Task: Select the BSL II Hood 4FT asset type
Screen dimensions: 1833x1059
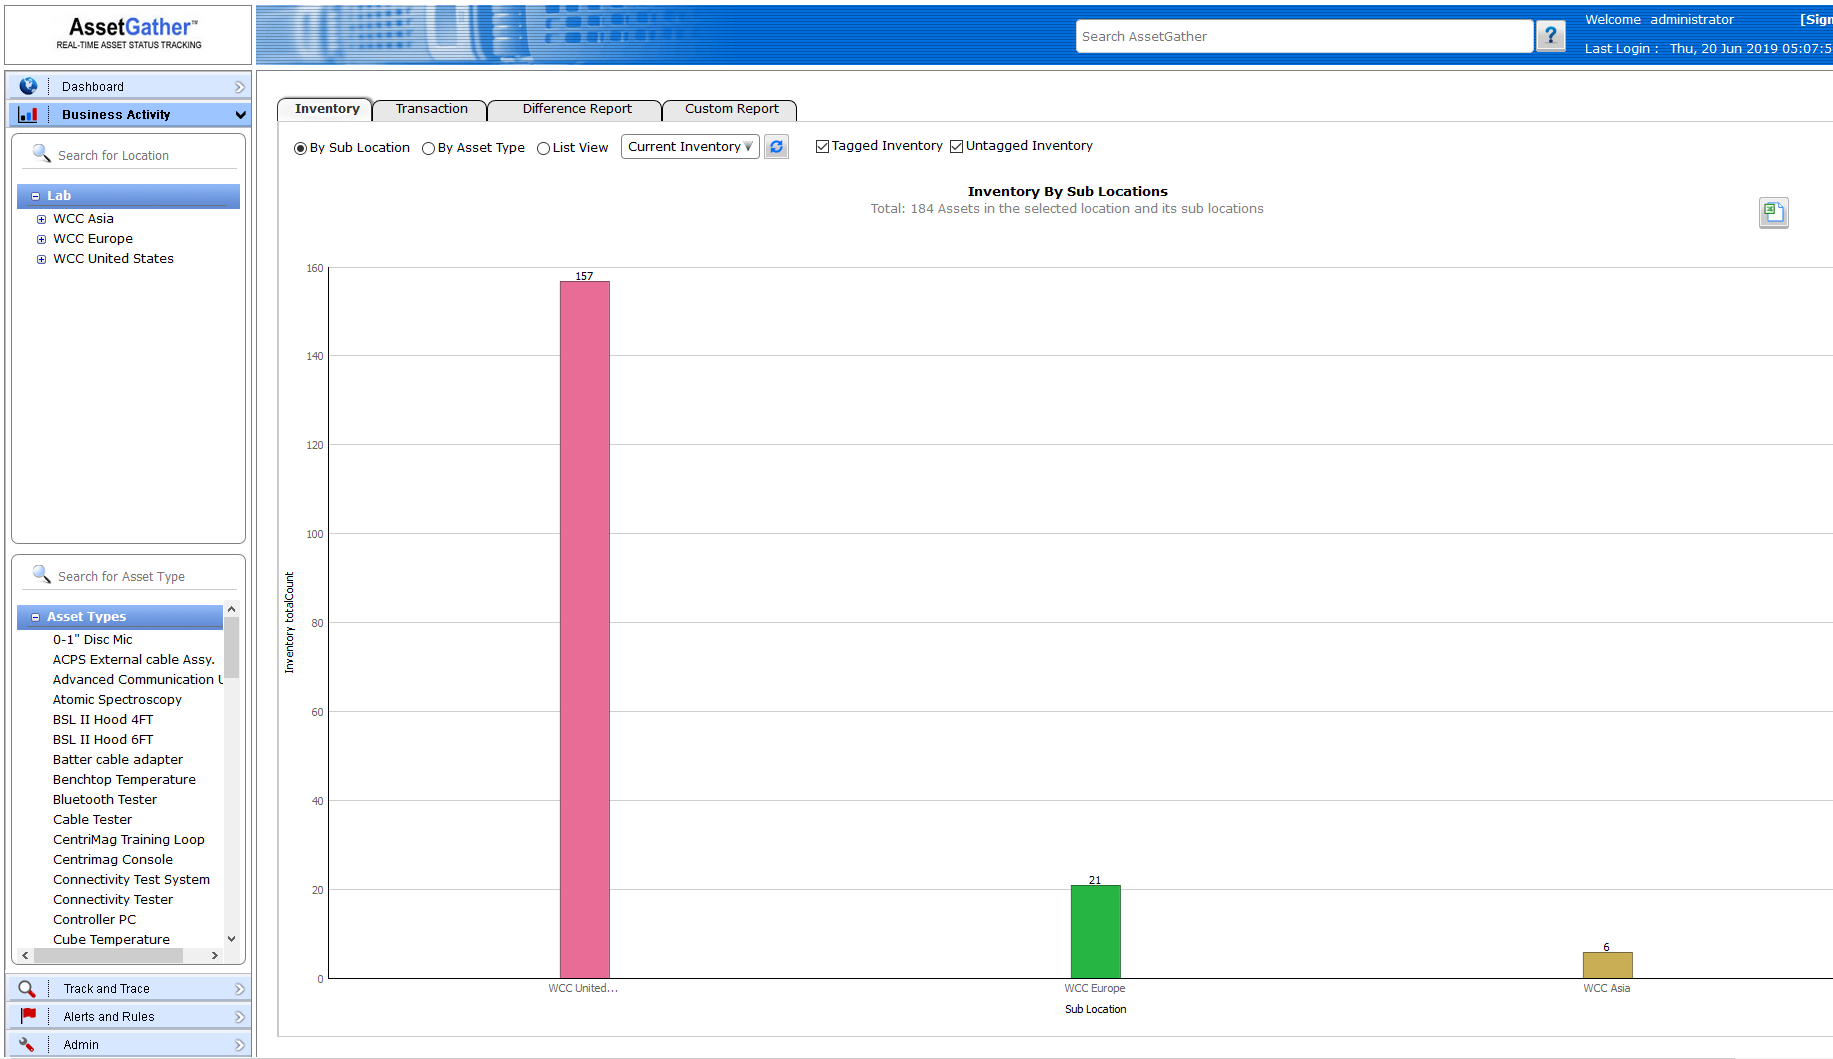Action: [x=103, y=719]
